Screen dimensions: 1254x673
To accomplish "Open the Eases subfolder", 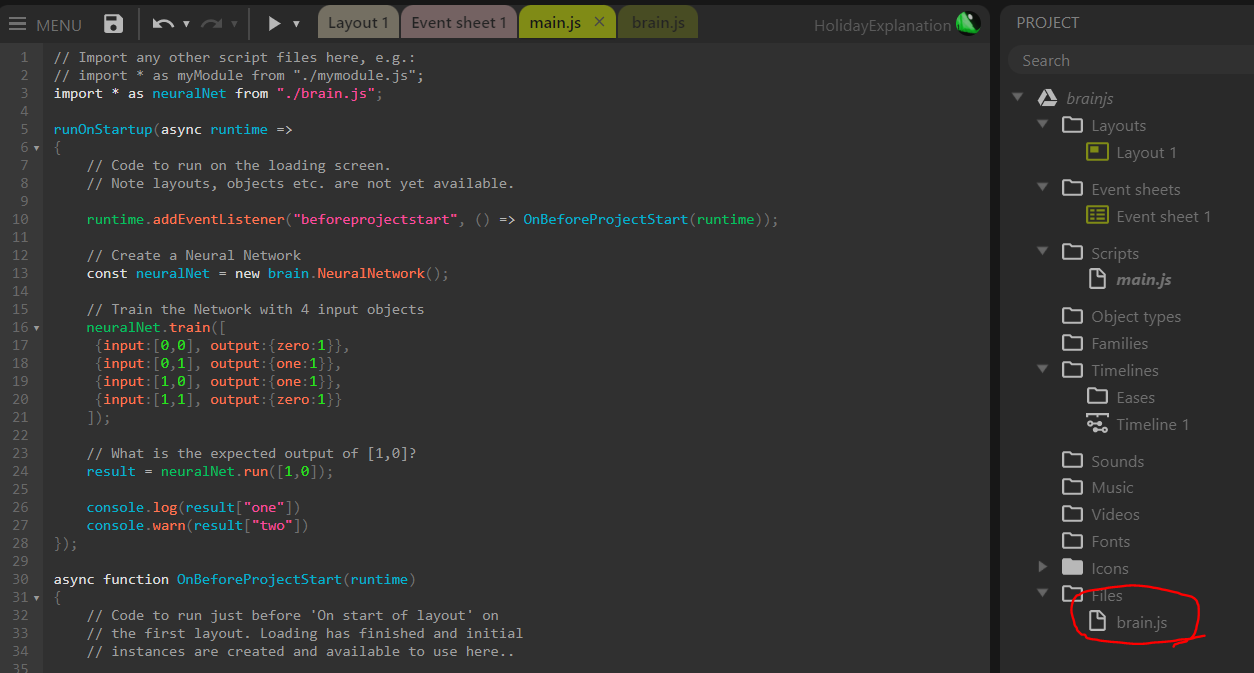I will [x=1135, y=397].
